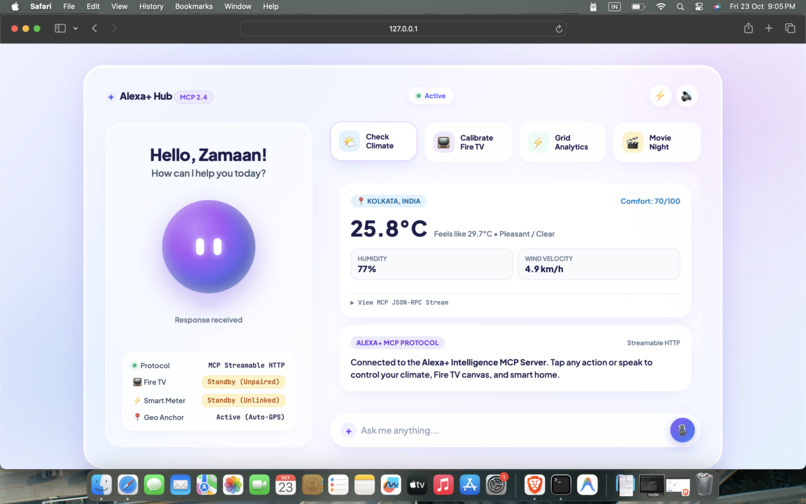Open the History menu

151,6
